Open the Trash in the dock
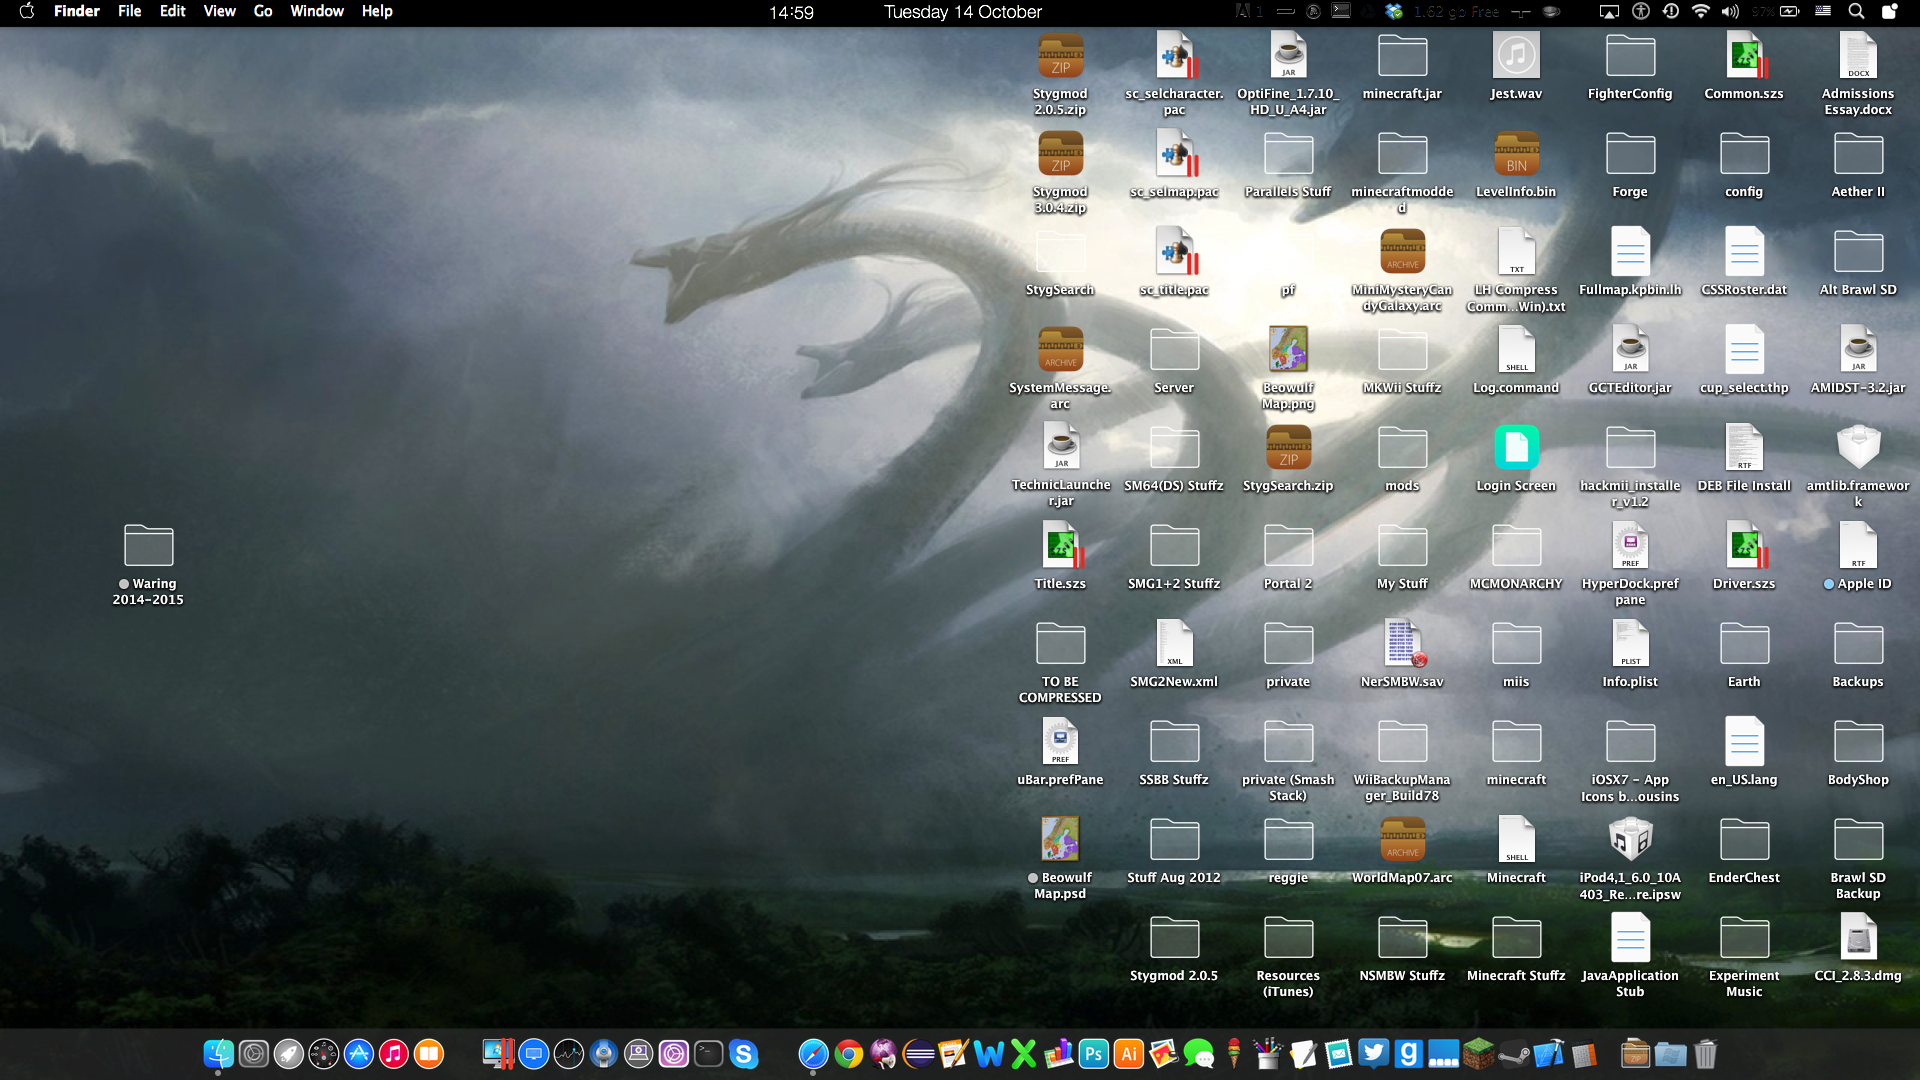1920x1080 pixels. (x=1705, y=1053)
